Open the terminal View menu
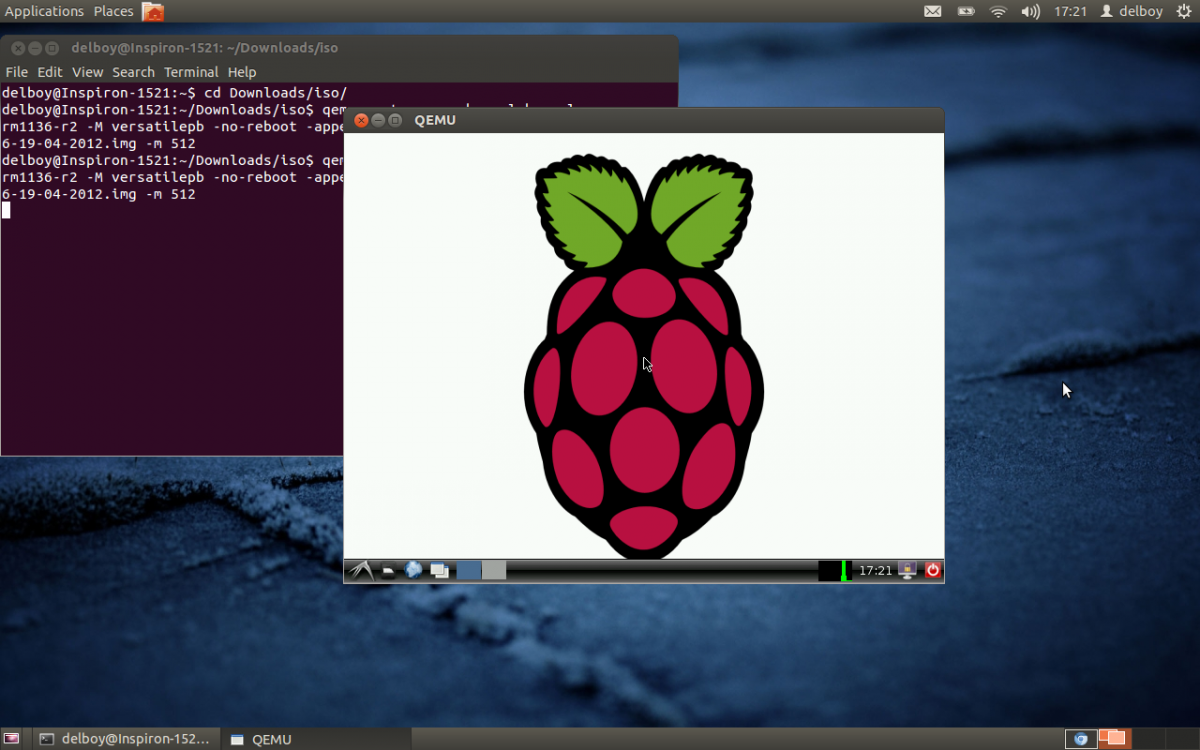 (x=87, y=72)
